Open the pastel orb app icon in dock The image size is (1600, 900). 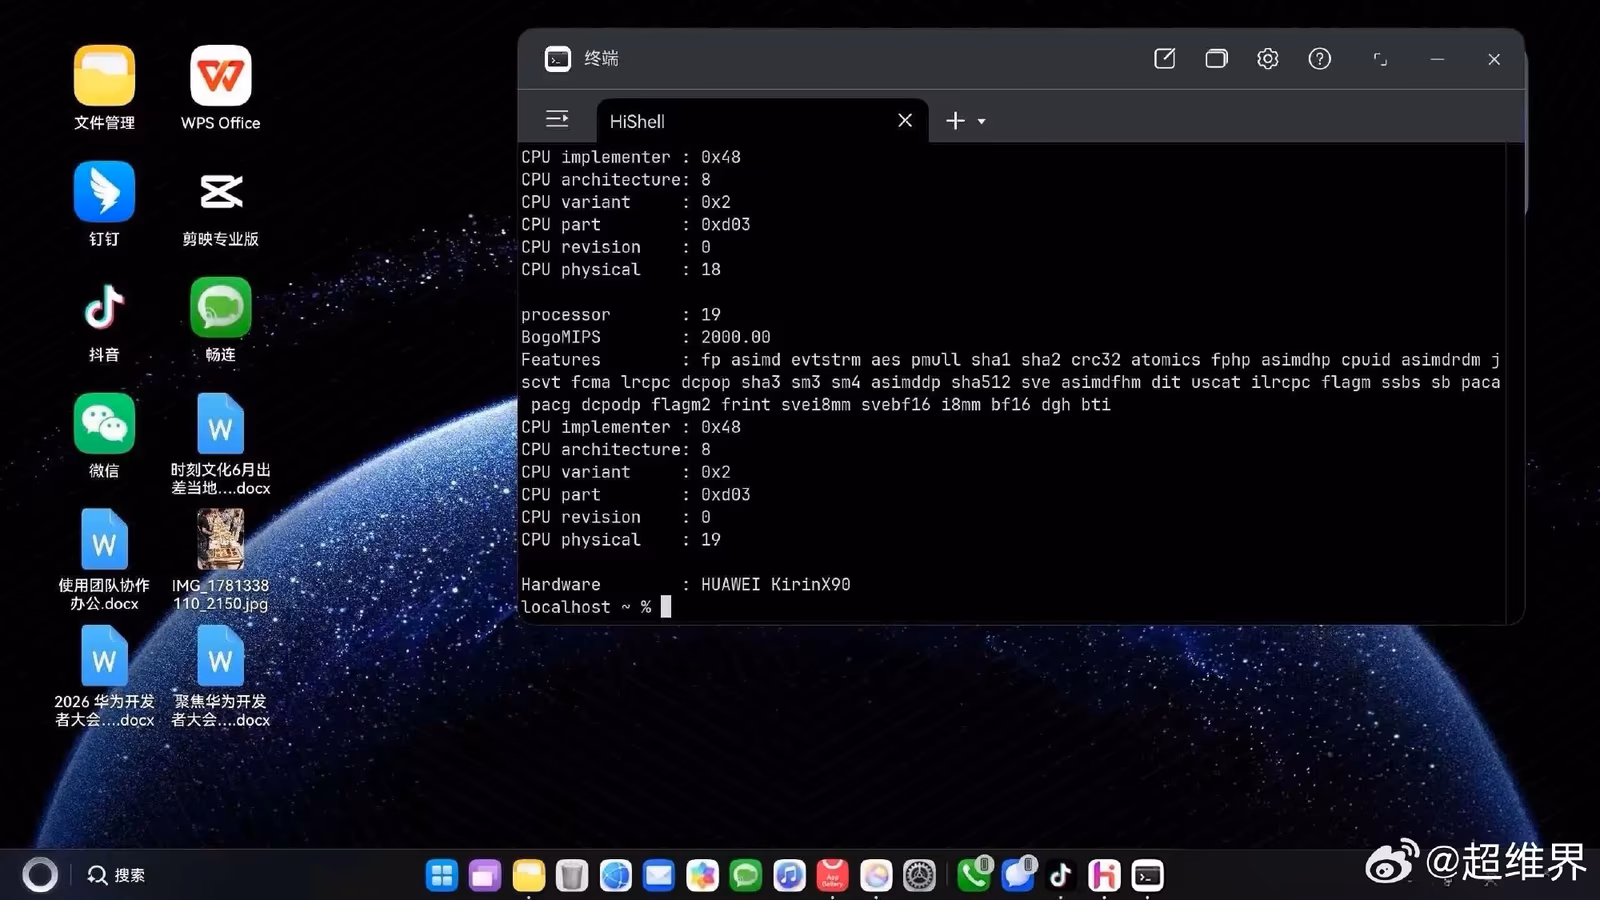point(876,876)
